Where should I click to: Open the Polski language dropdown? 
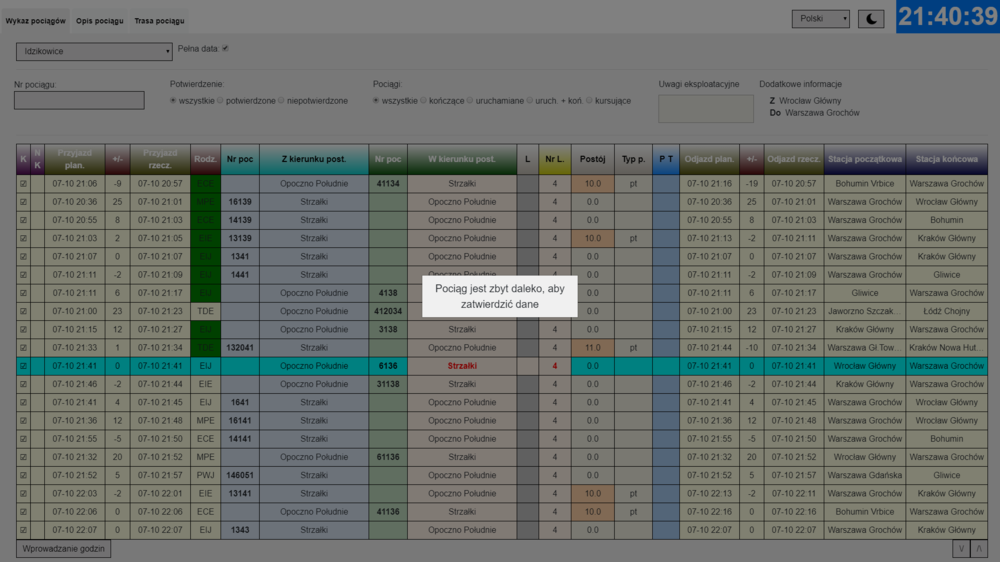821,19
